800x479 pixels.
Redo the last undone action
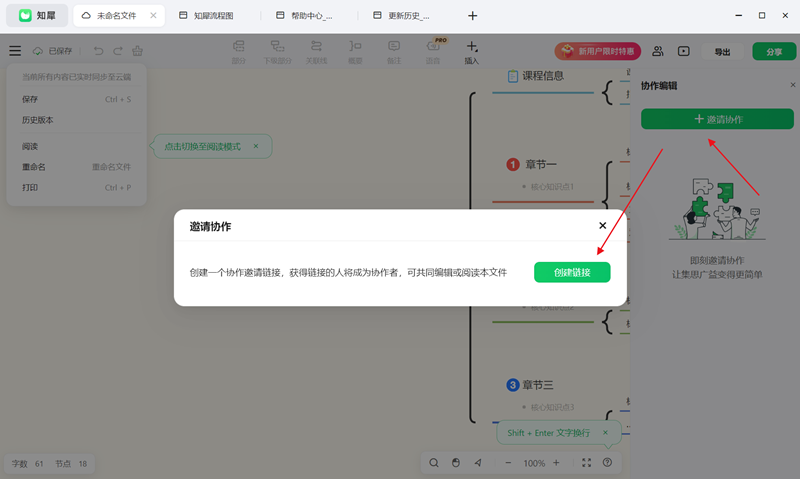118,51
